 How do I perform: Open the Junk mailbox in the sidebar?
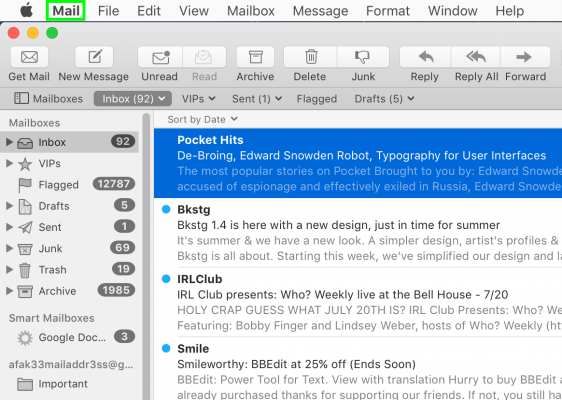point(70,248)
